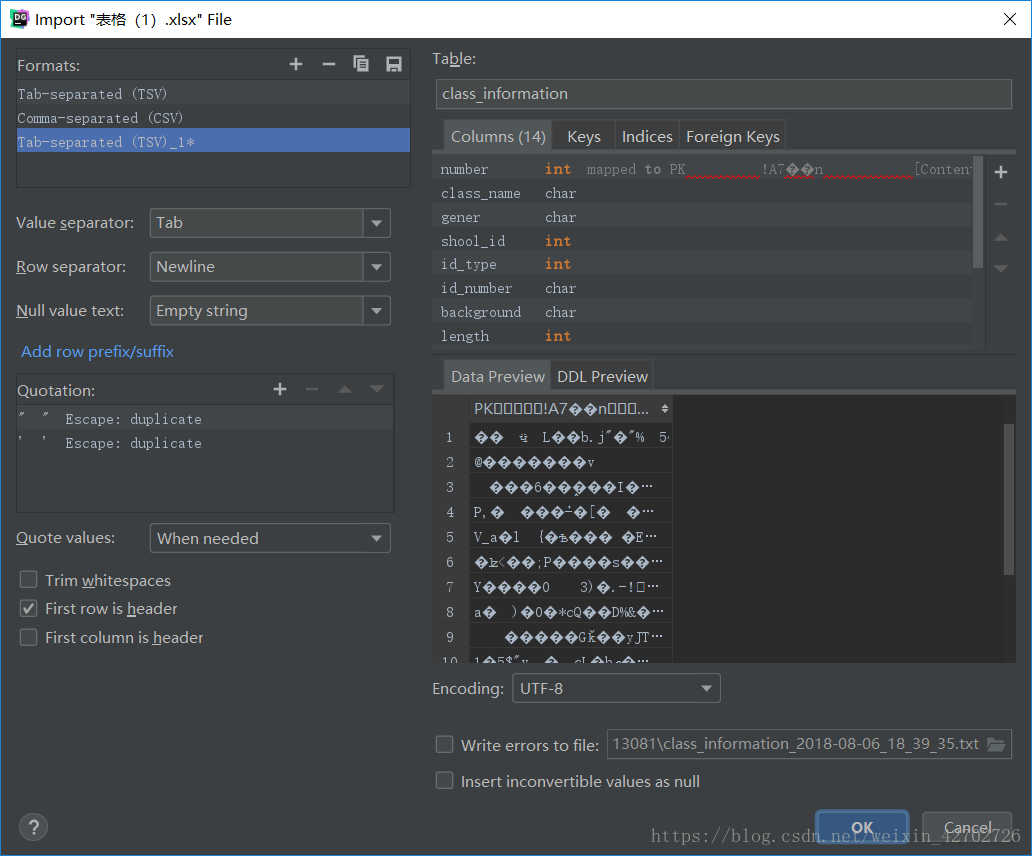Move quotation rule up
The image size is (1032, 856).
pyautogui.click(x=344, y=390)
